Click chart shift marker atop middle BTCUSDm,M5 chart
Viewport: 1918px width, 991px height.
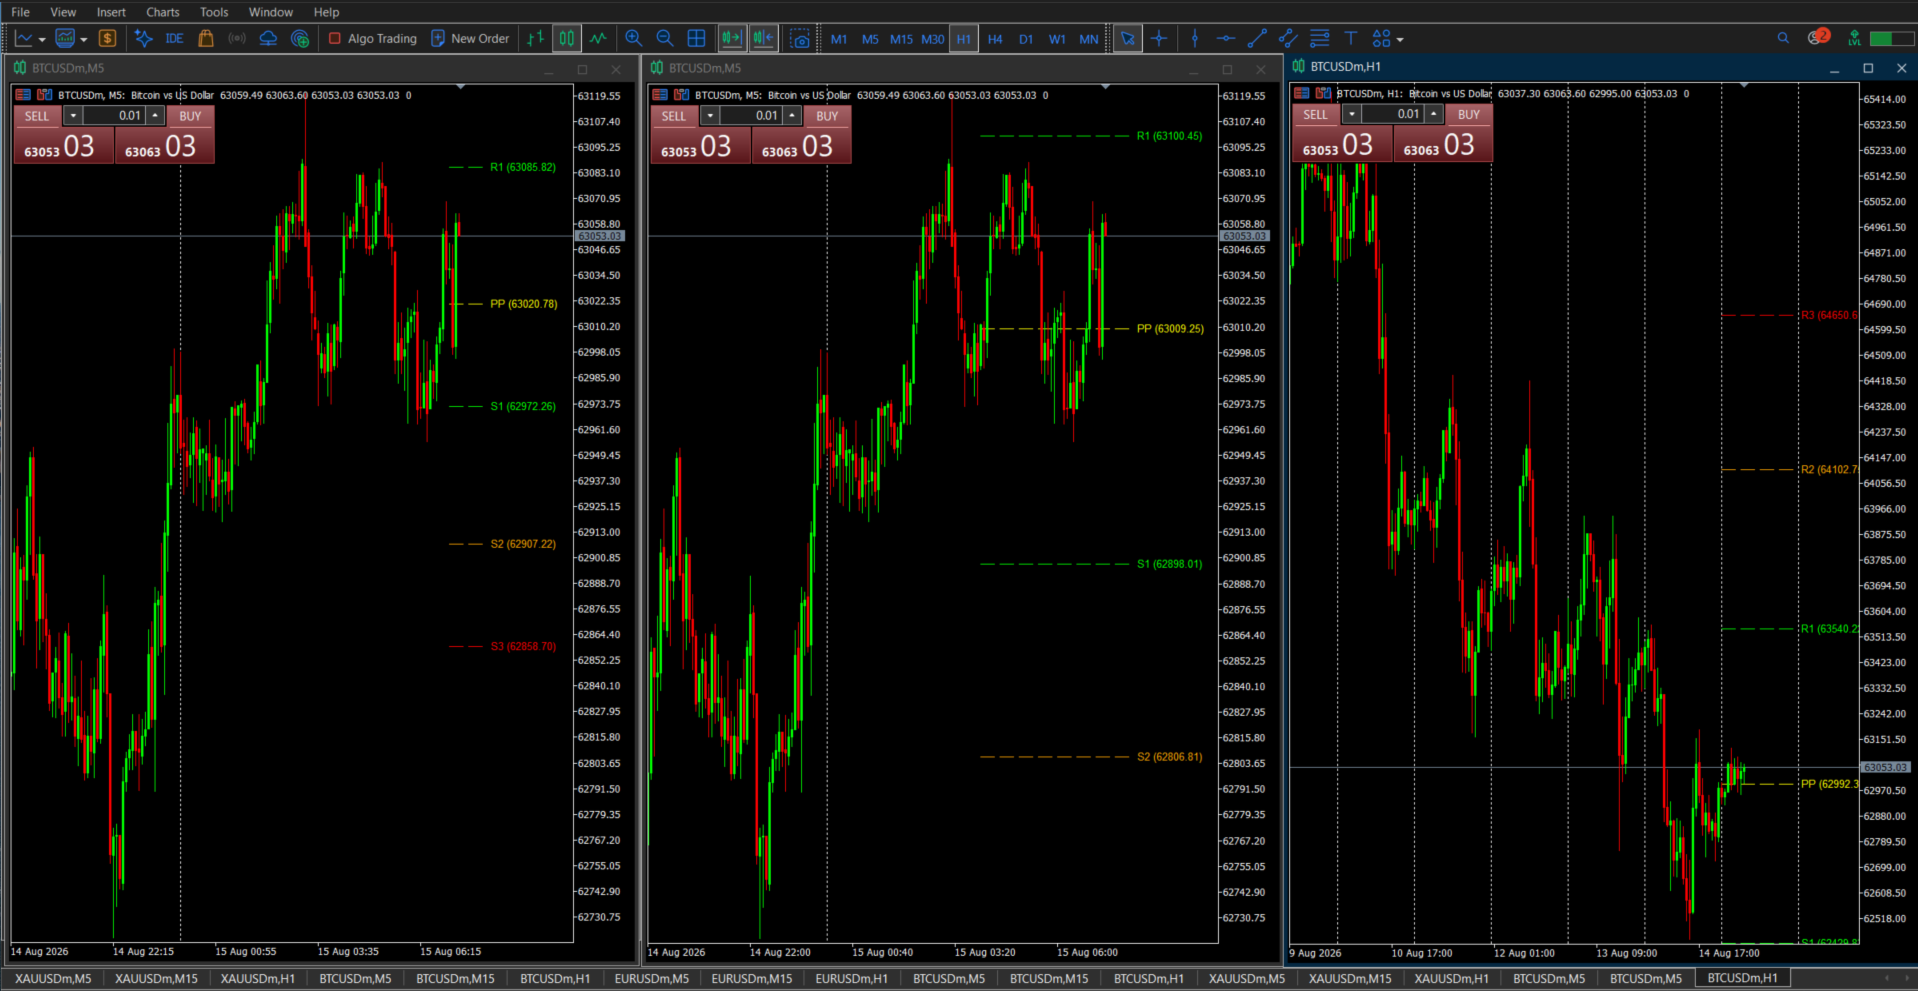click(x=1105, y=87)
